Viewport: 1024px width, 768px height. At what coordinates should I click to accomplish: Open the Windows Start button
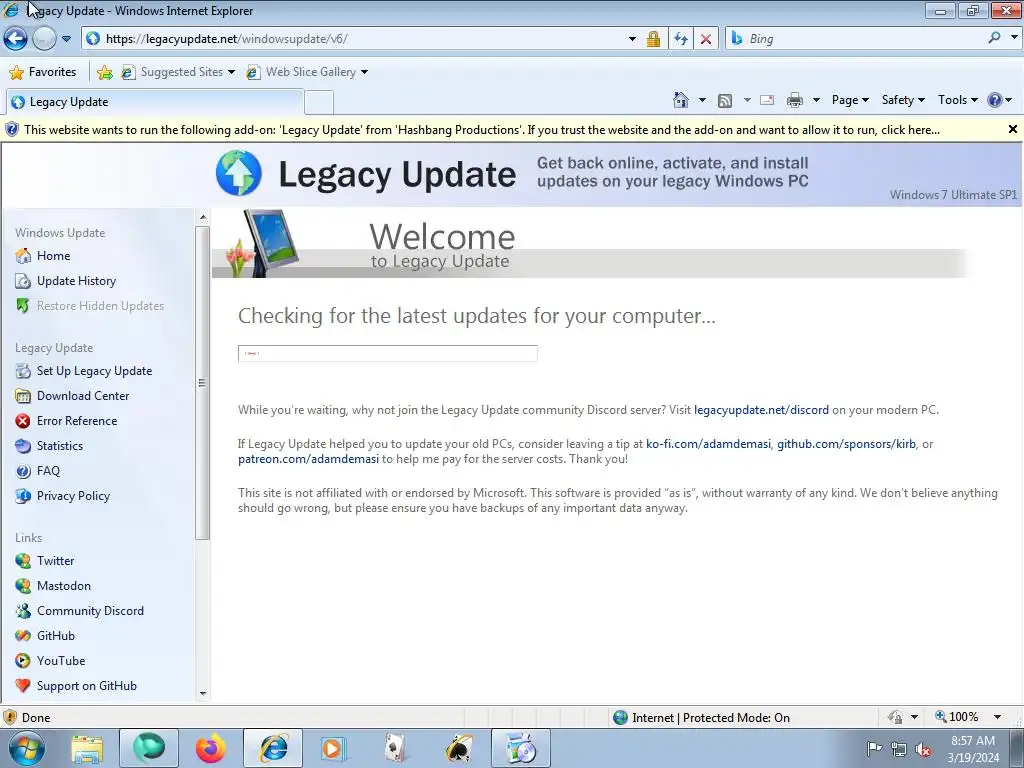tap(25, 748)
